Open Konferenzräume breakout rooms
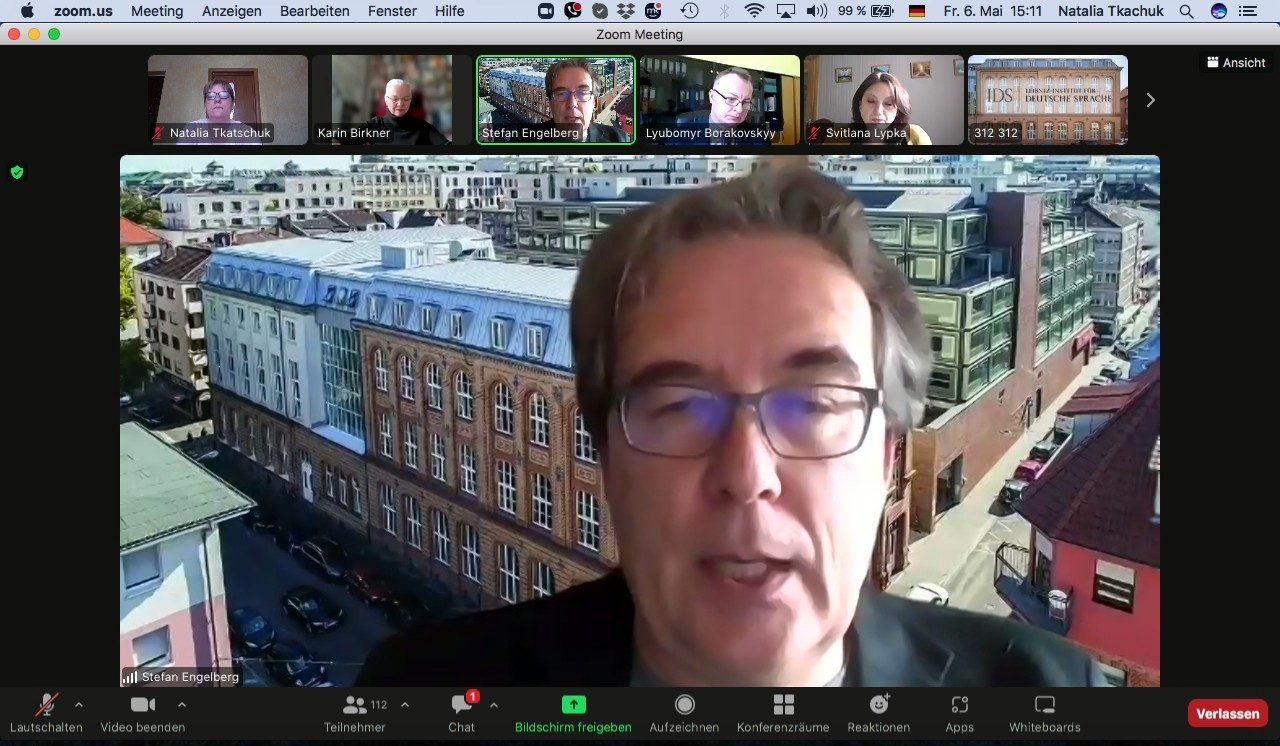 tap(783, 714)
